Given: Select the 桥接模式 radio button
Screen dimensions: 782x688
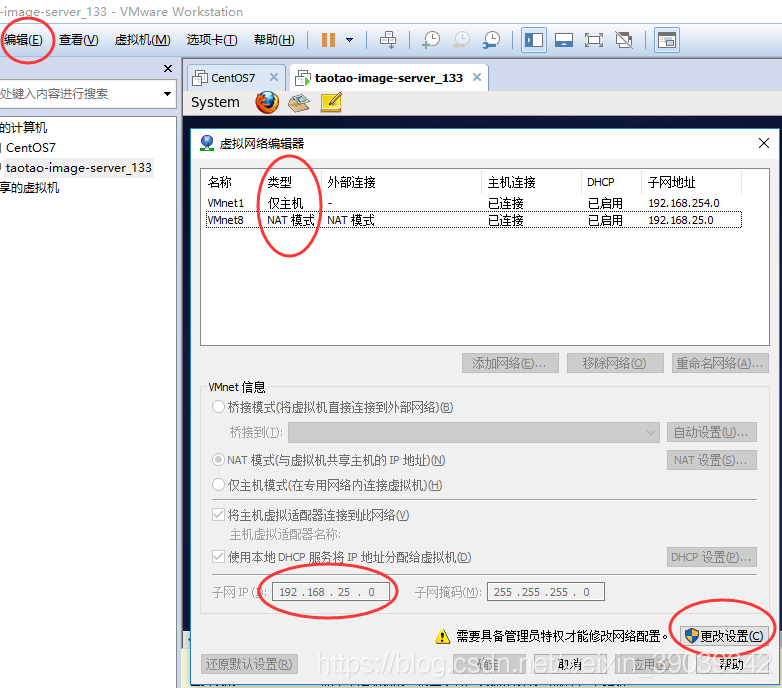Looking at the screenshot, I should point(218,407).
